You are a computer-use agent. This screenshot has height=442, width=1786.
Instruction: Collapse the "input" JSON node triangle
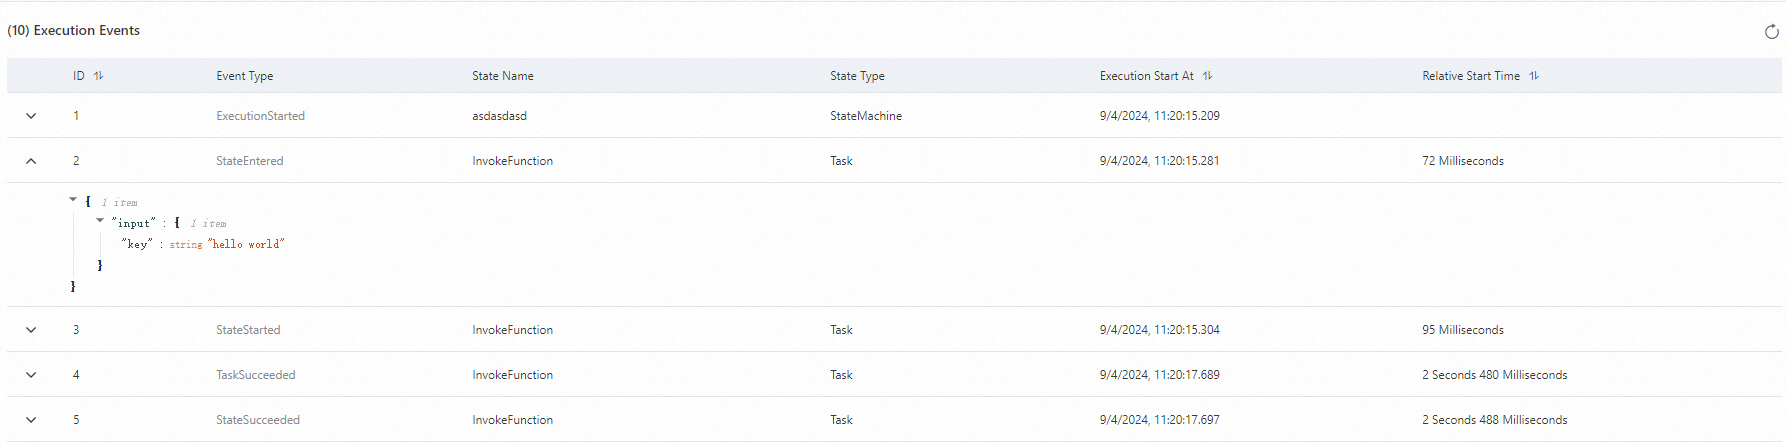100,221
